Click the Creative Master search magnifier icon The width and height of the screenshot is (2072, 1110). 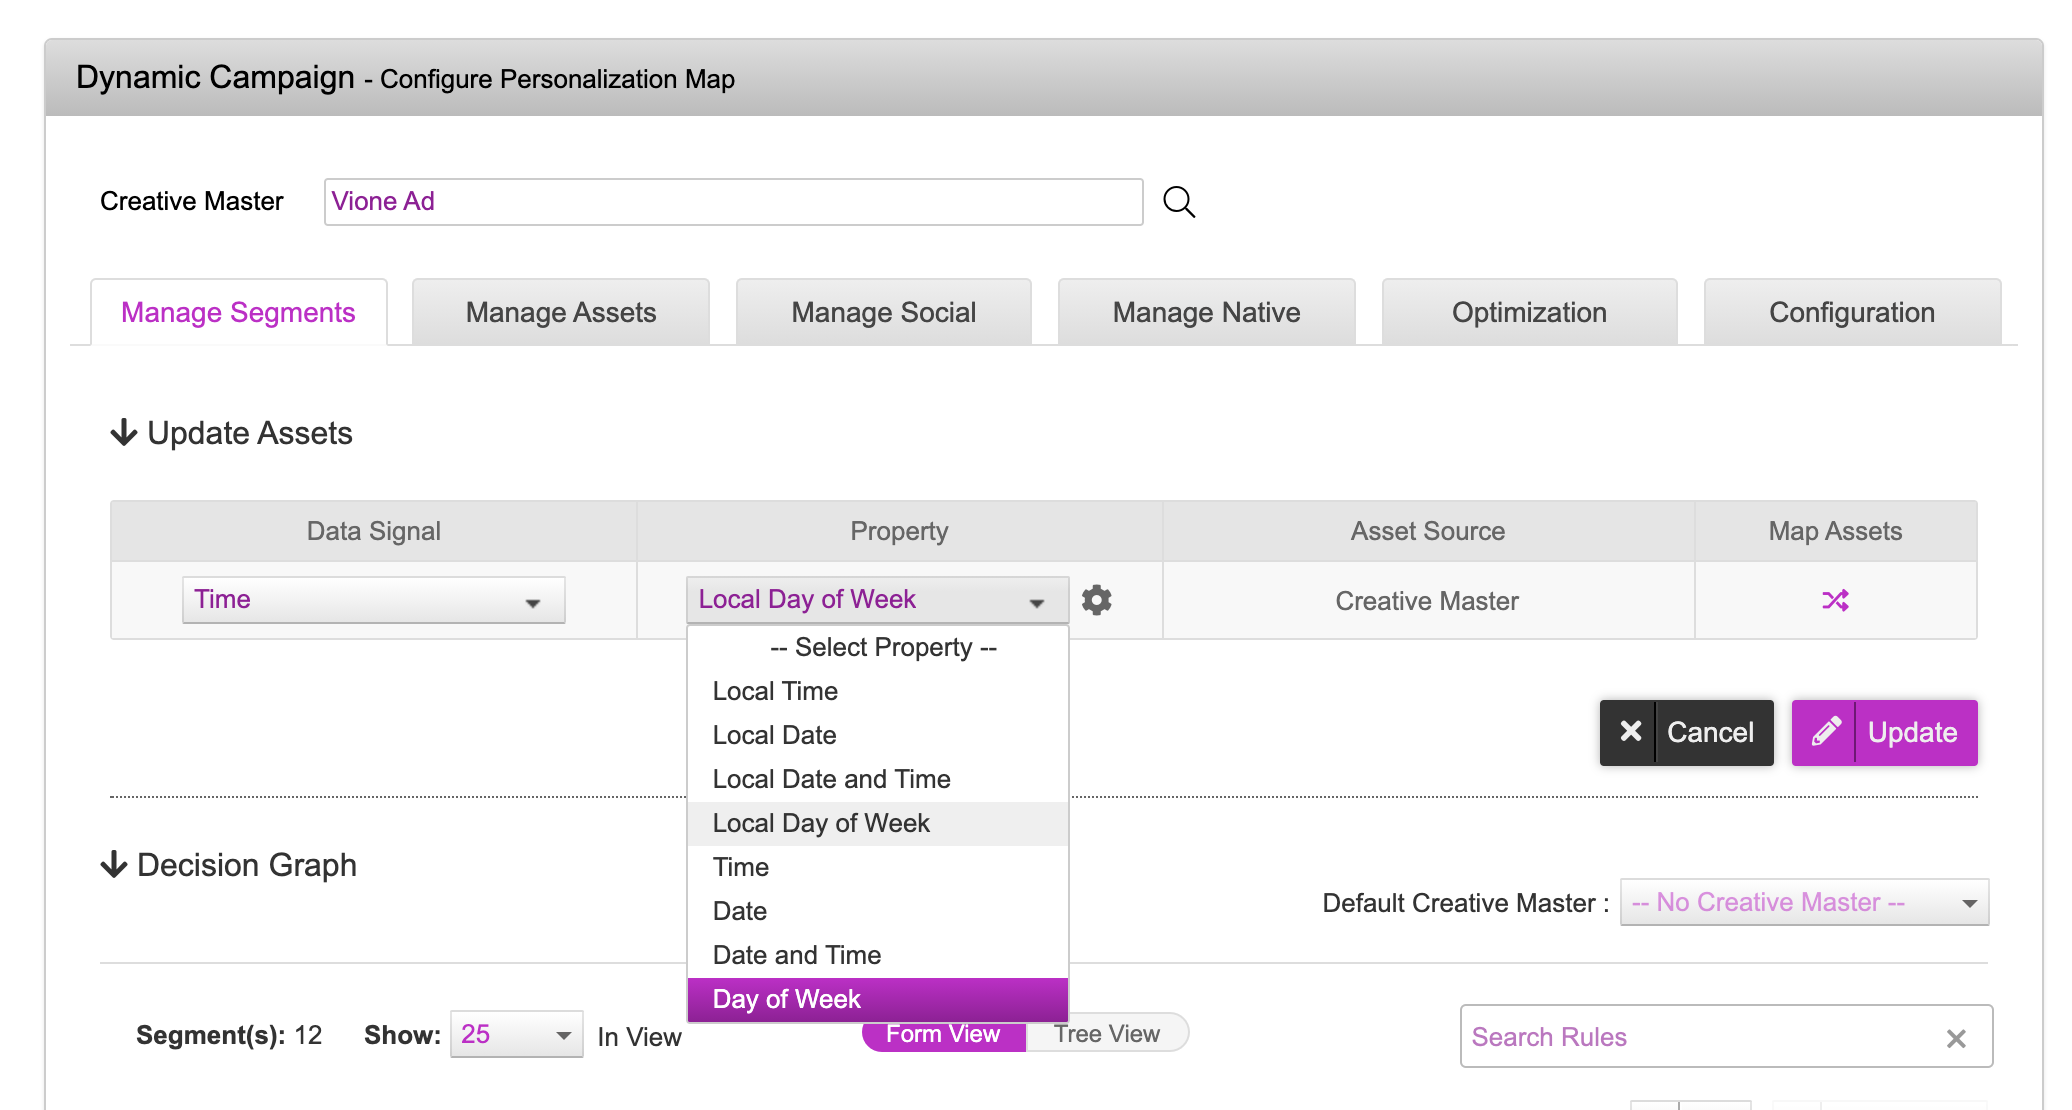click(x=1179, y=202)
